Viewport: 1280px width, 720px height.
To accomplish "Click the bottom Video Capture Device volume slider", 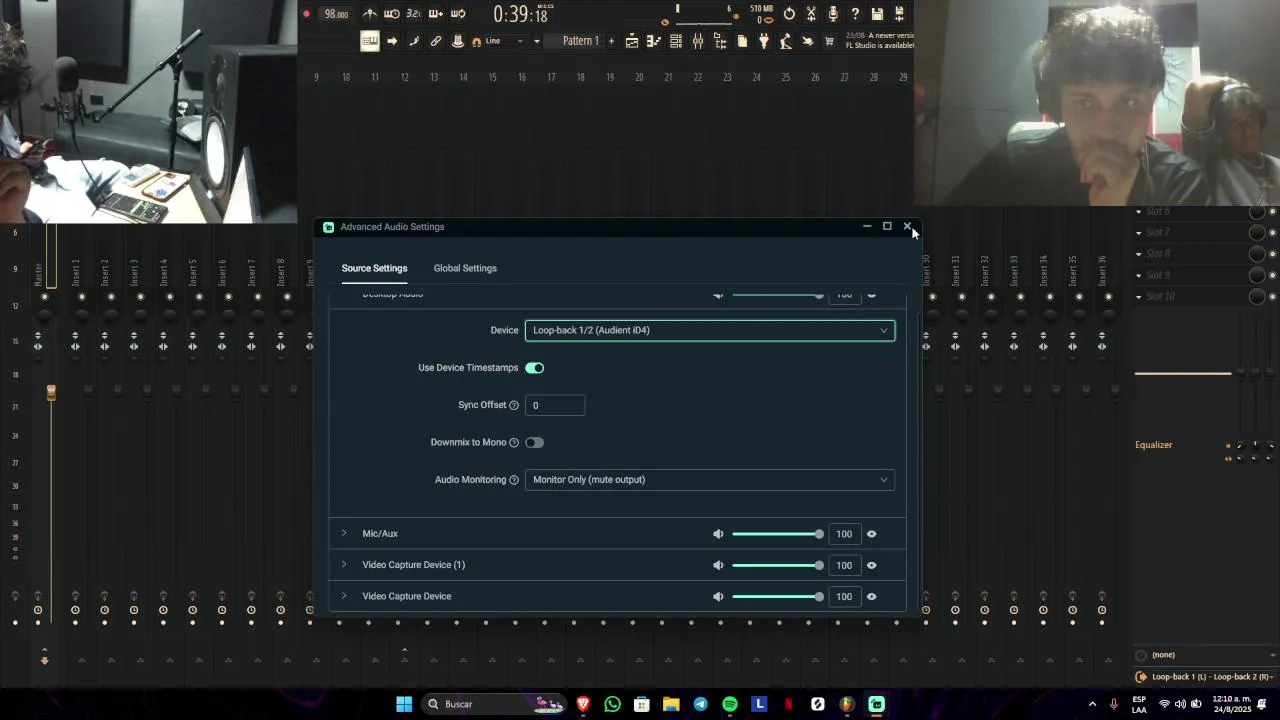I will [x=778, y=596].
